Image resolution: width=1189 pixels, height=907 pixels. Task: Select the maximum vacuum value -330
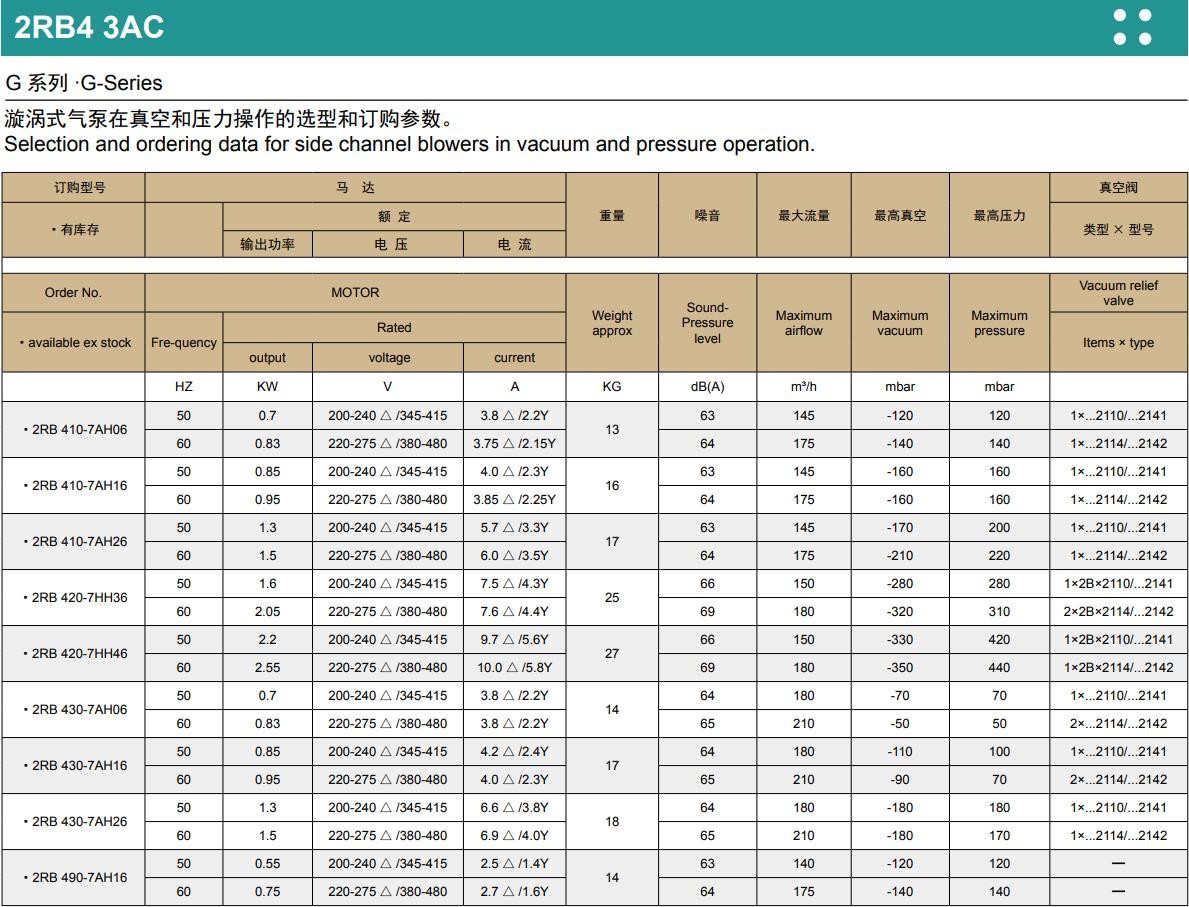[900, 640]
